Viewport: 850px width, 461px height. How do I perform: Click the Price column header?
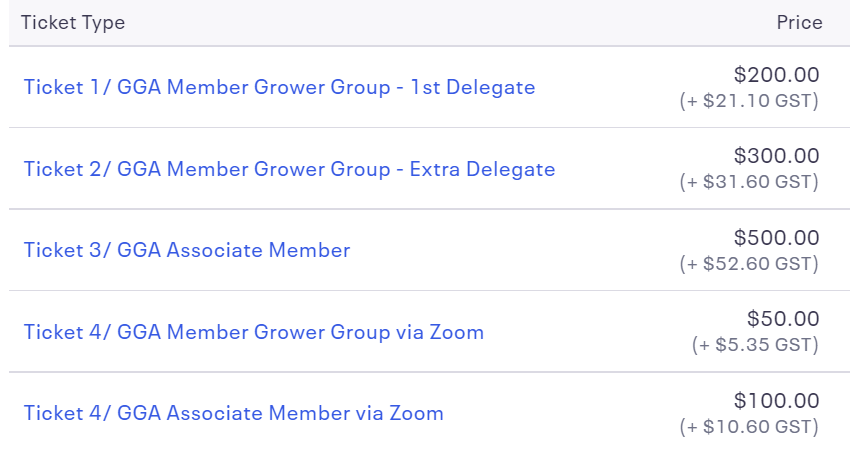[799, 22]
